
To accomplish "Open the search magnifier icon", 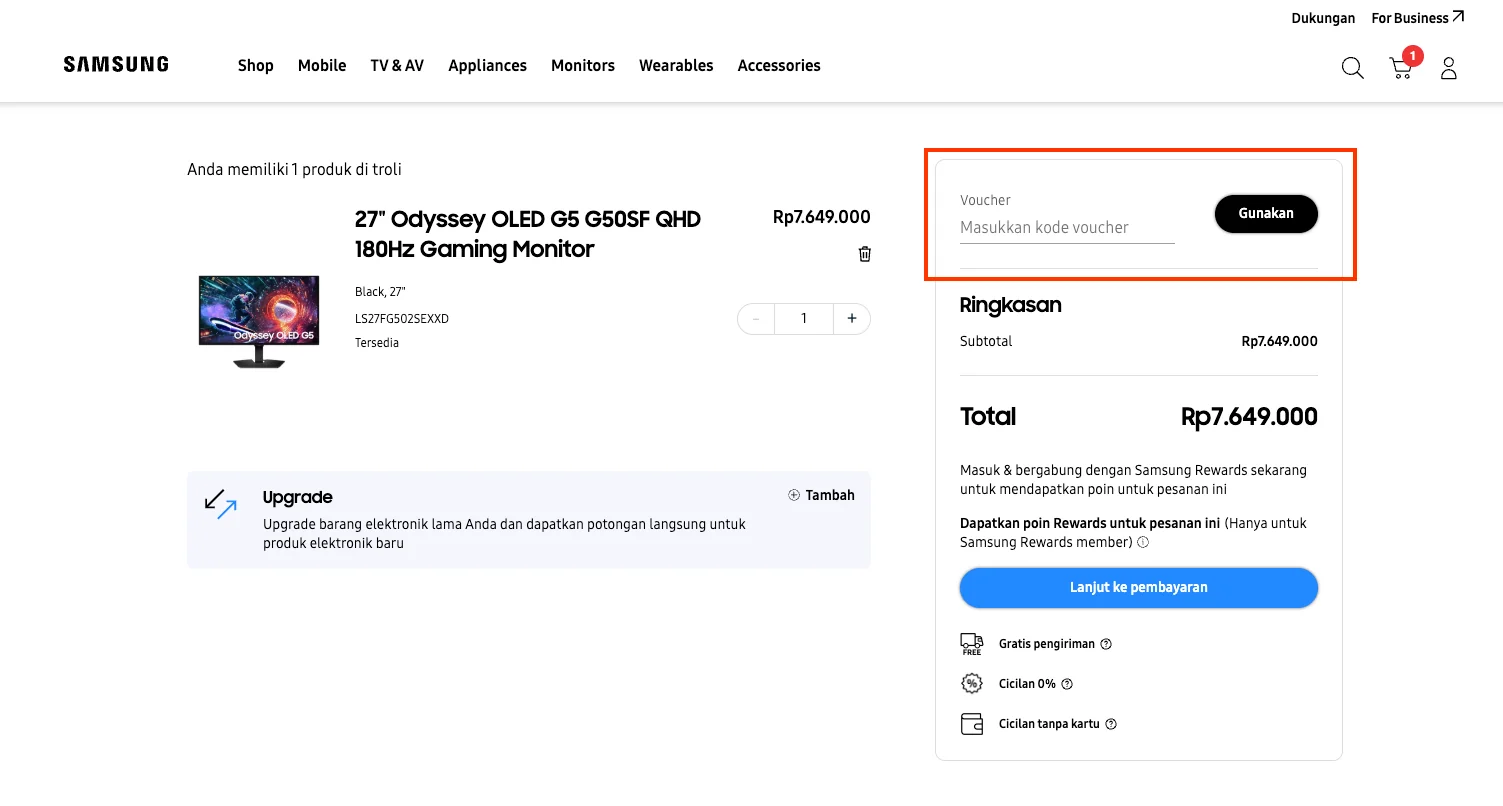I will (1352, 68).
